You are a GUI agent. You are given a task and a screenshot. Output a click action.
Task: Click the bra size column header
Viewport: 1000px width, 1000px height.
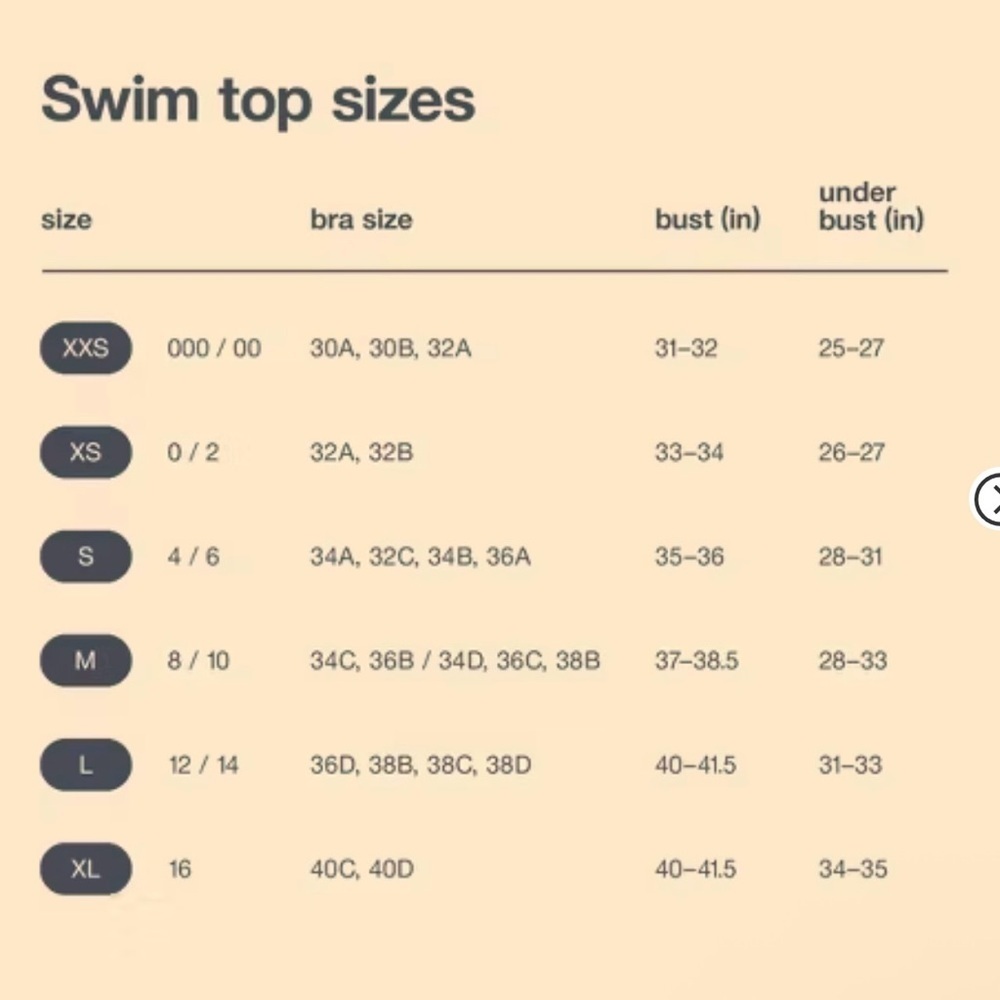[x=361, y=219]
